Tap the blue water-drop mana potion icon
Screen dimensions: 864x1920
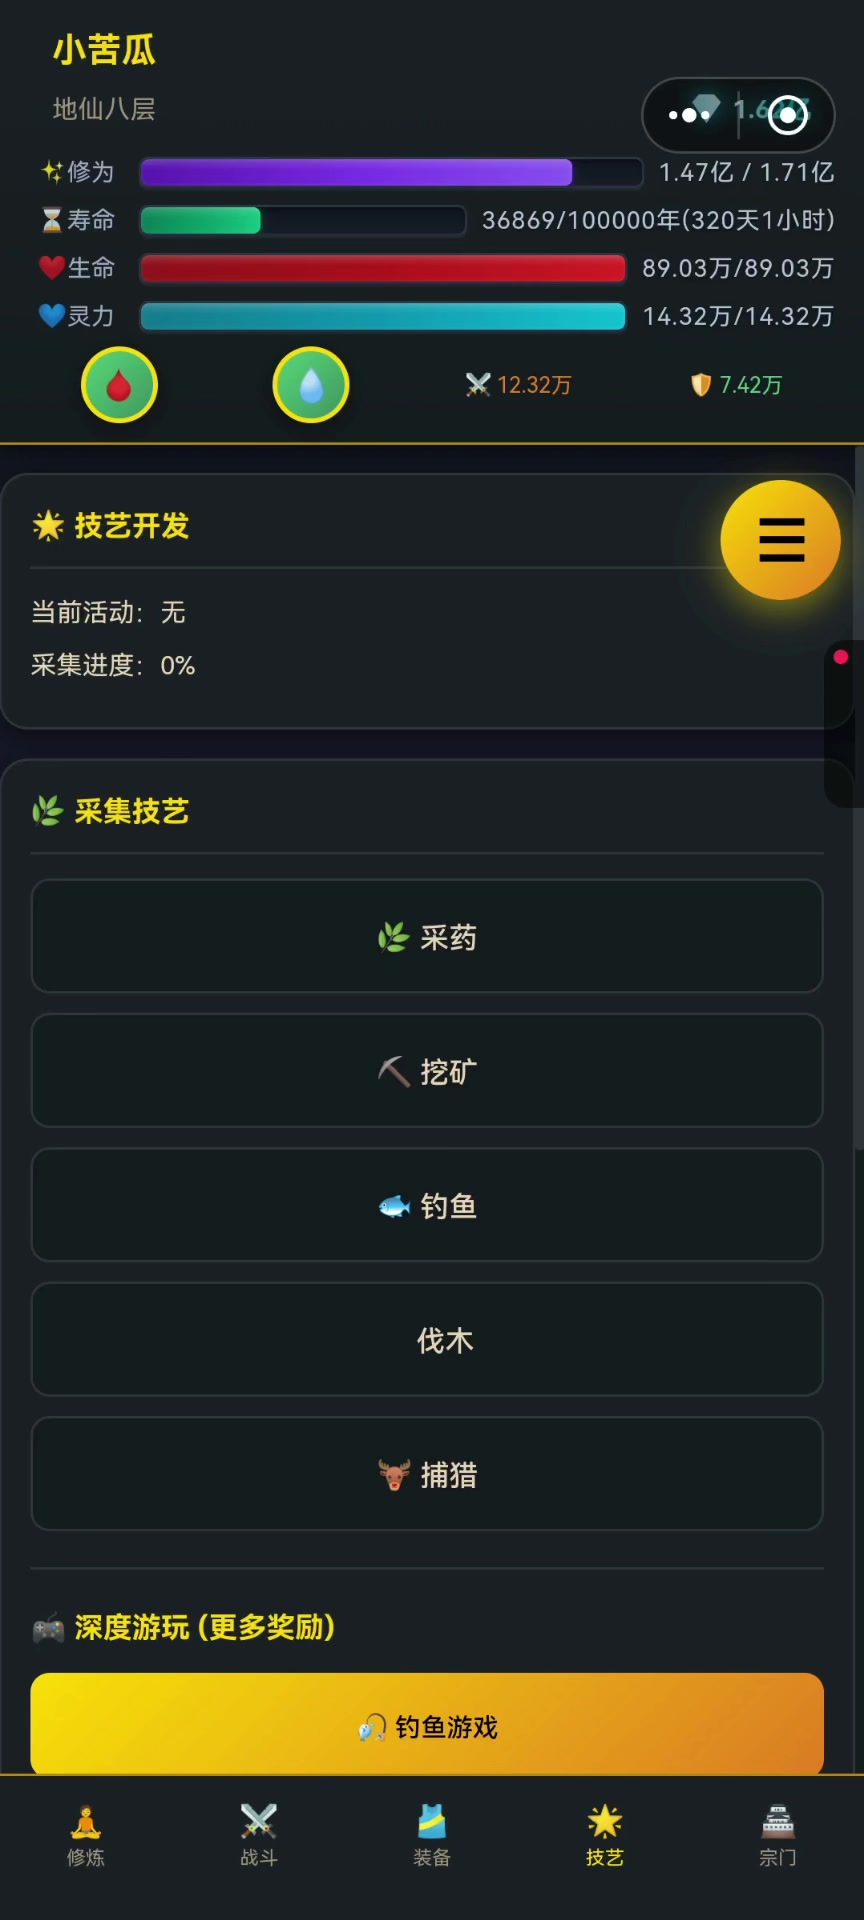[311, 385]
